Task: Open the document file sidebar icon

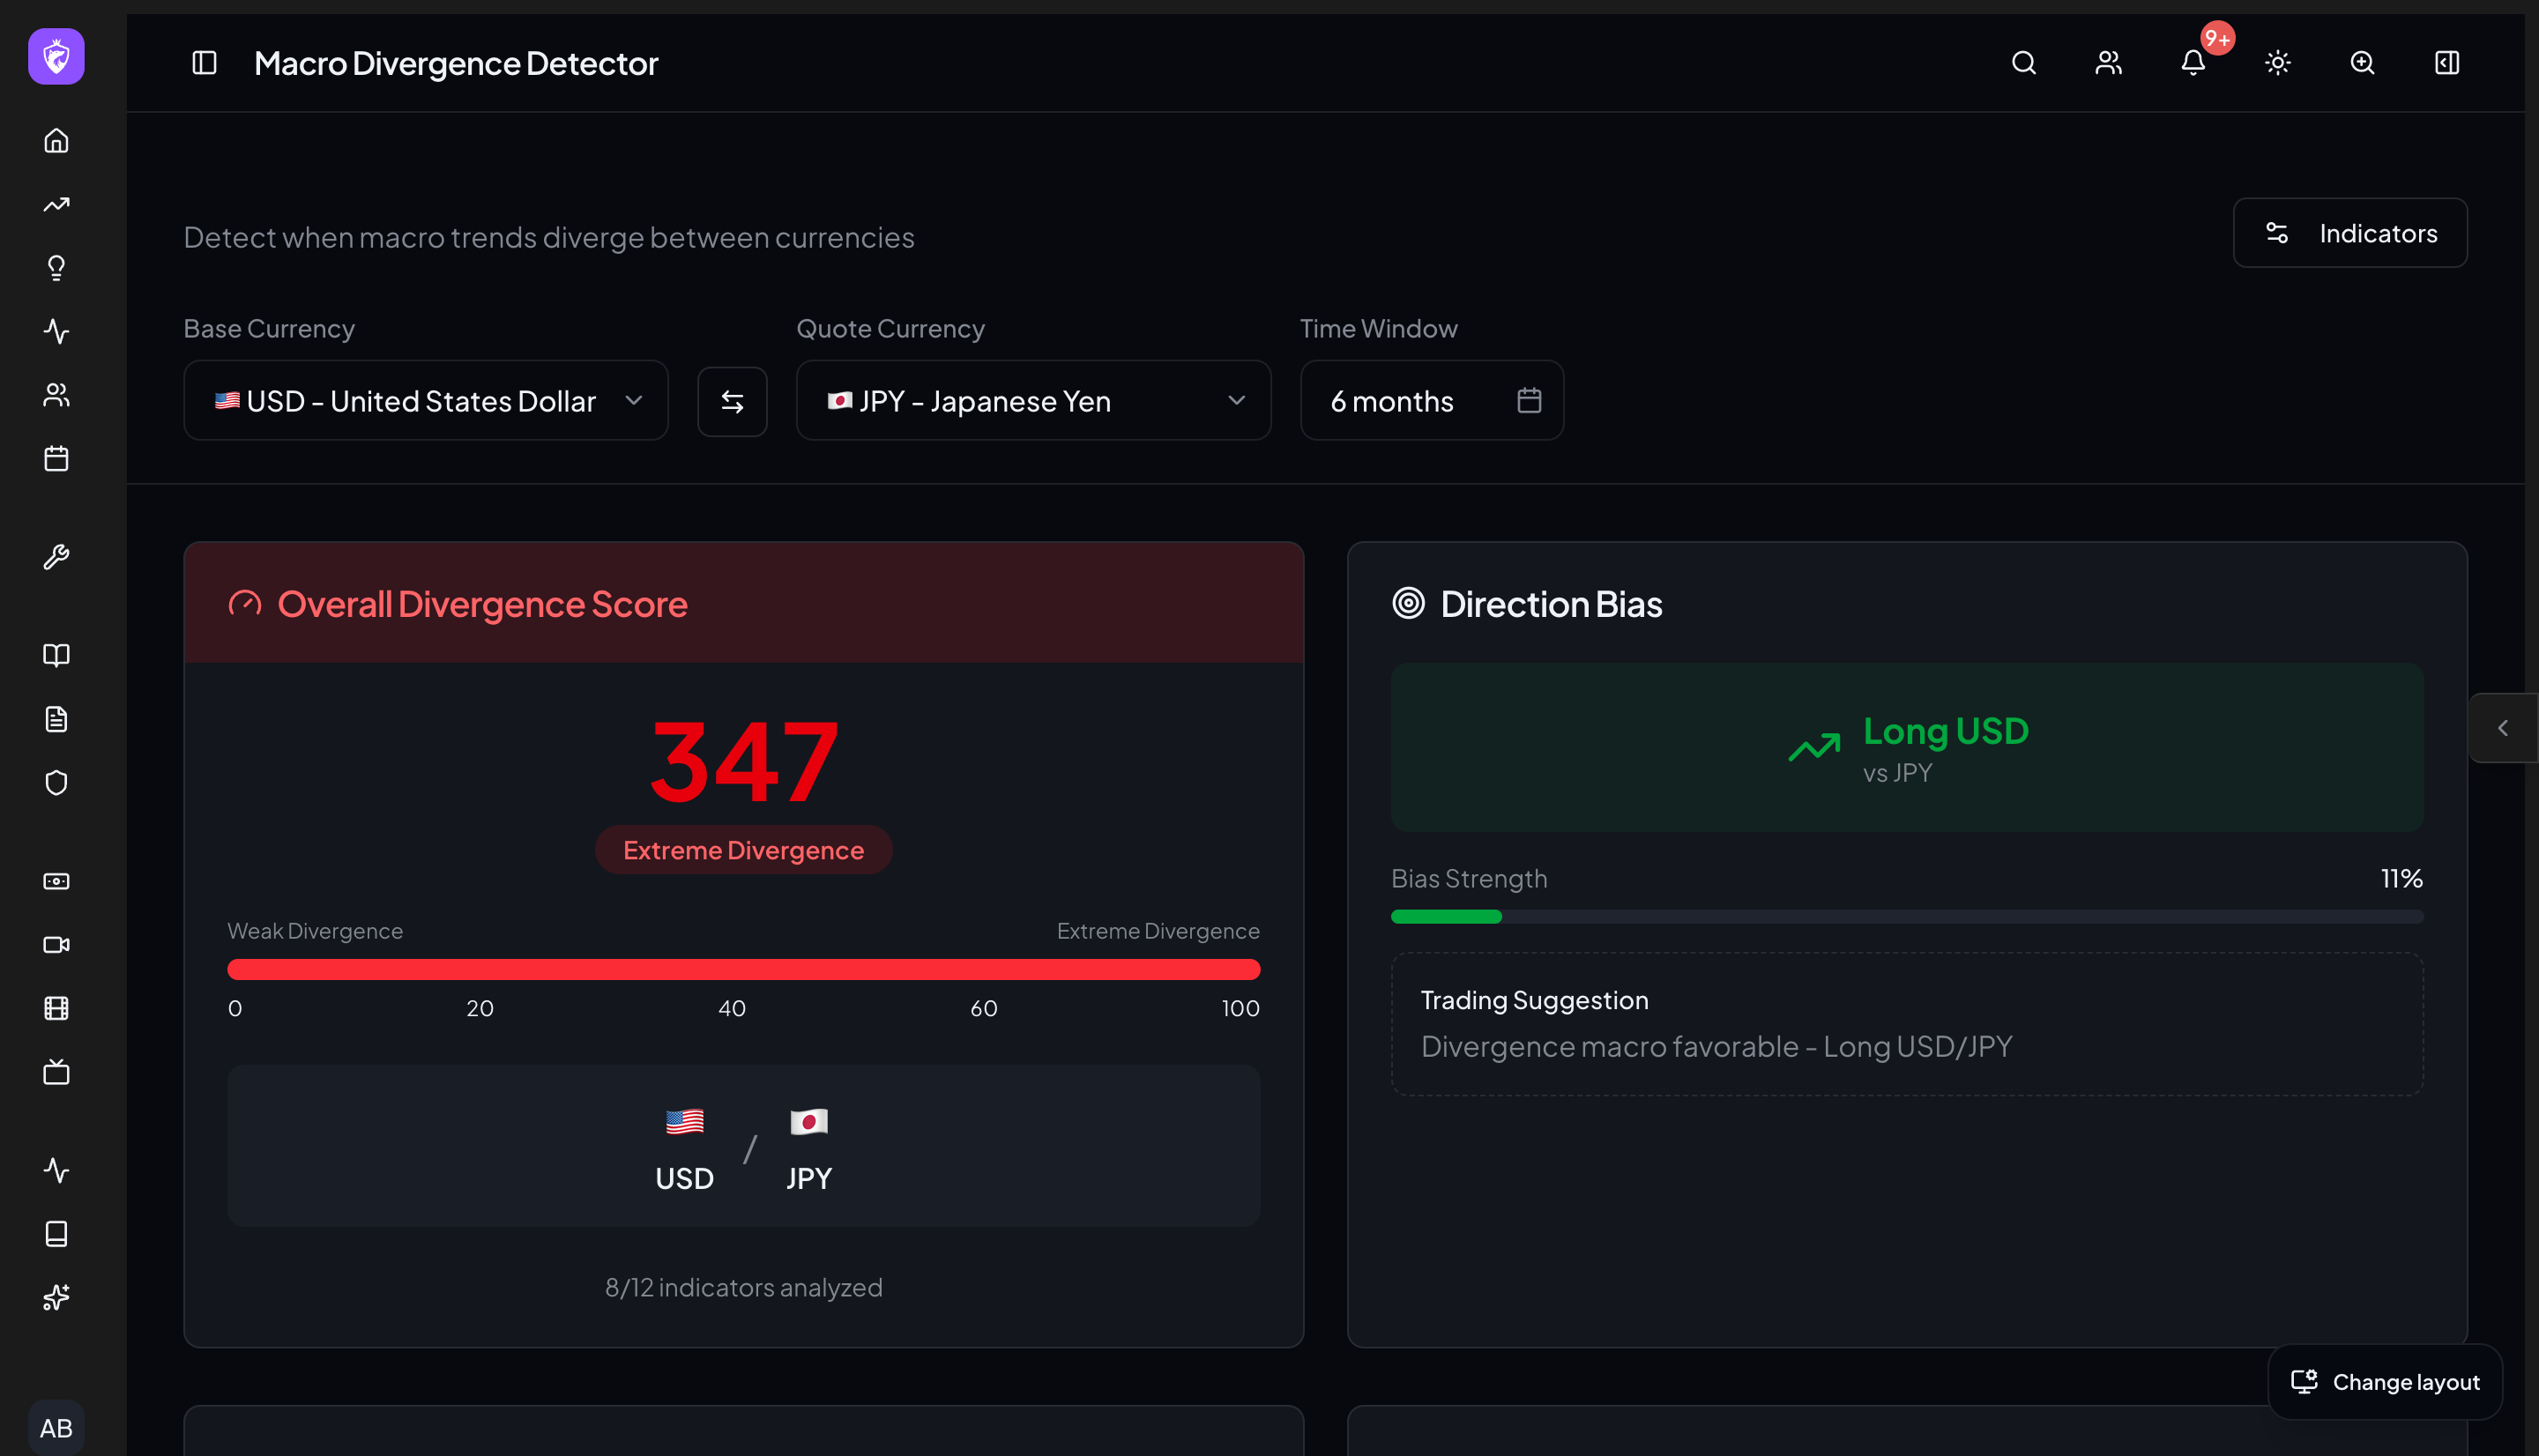Action: click(x=56, y=719)
